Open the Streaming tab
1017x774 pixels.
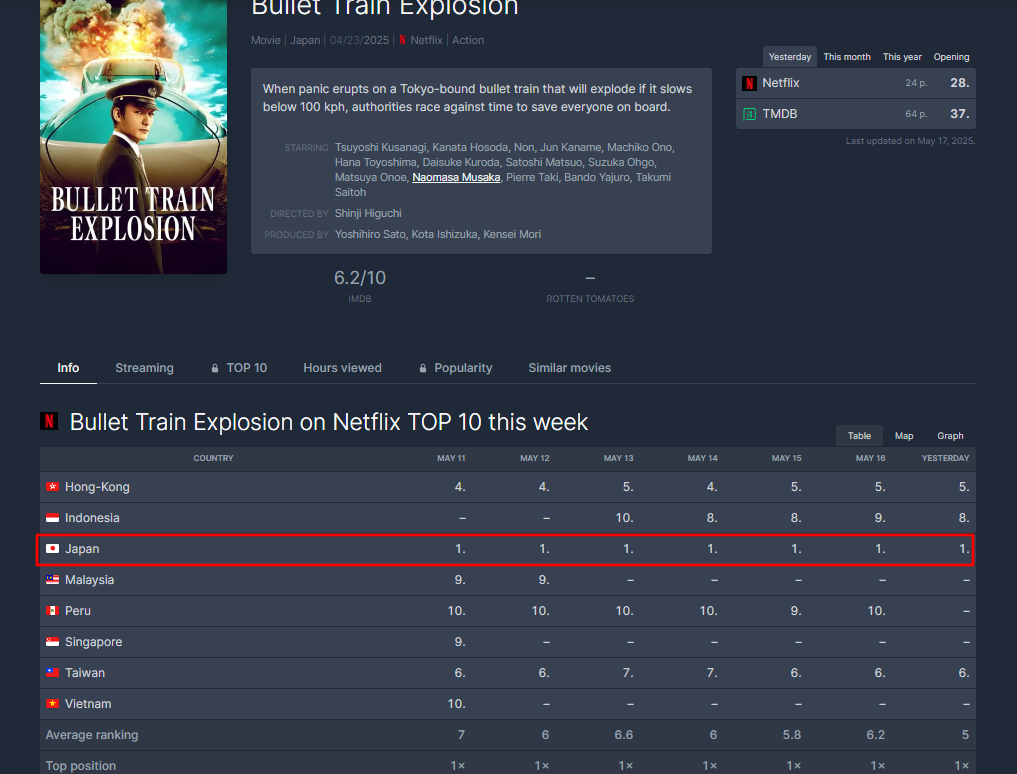click(x=144, y=368)
